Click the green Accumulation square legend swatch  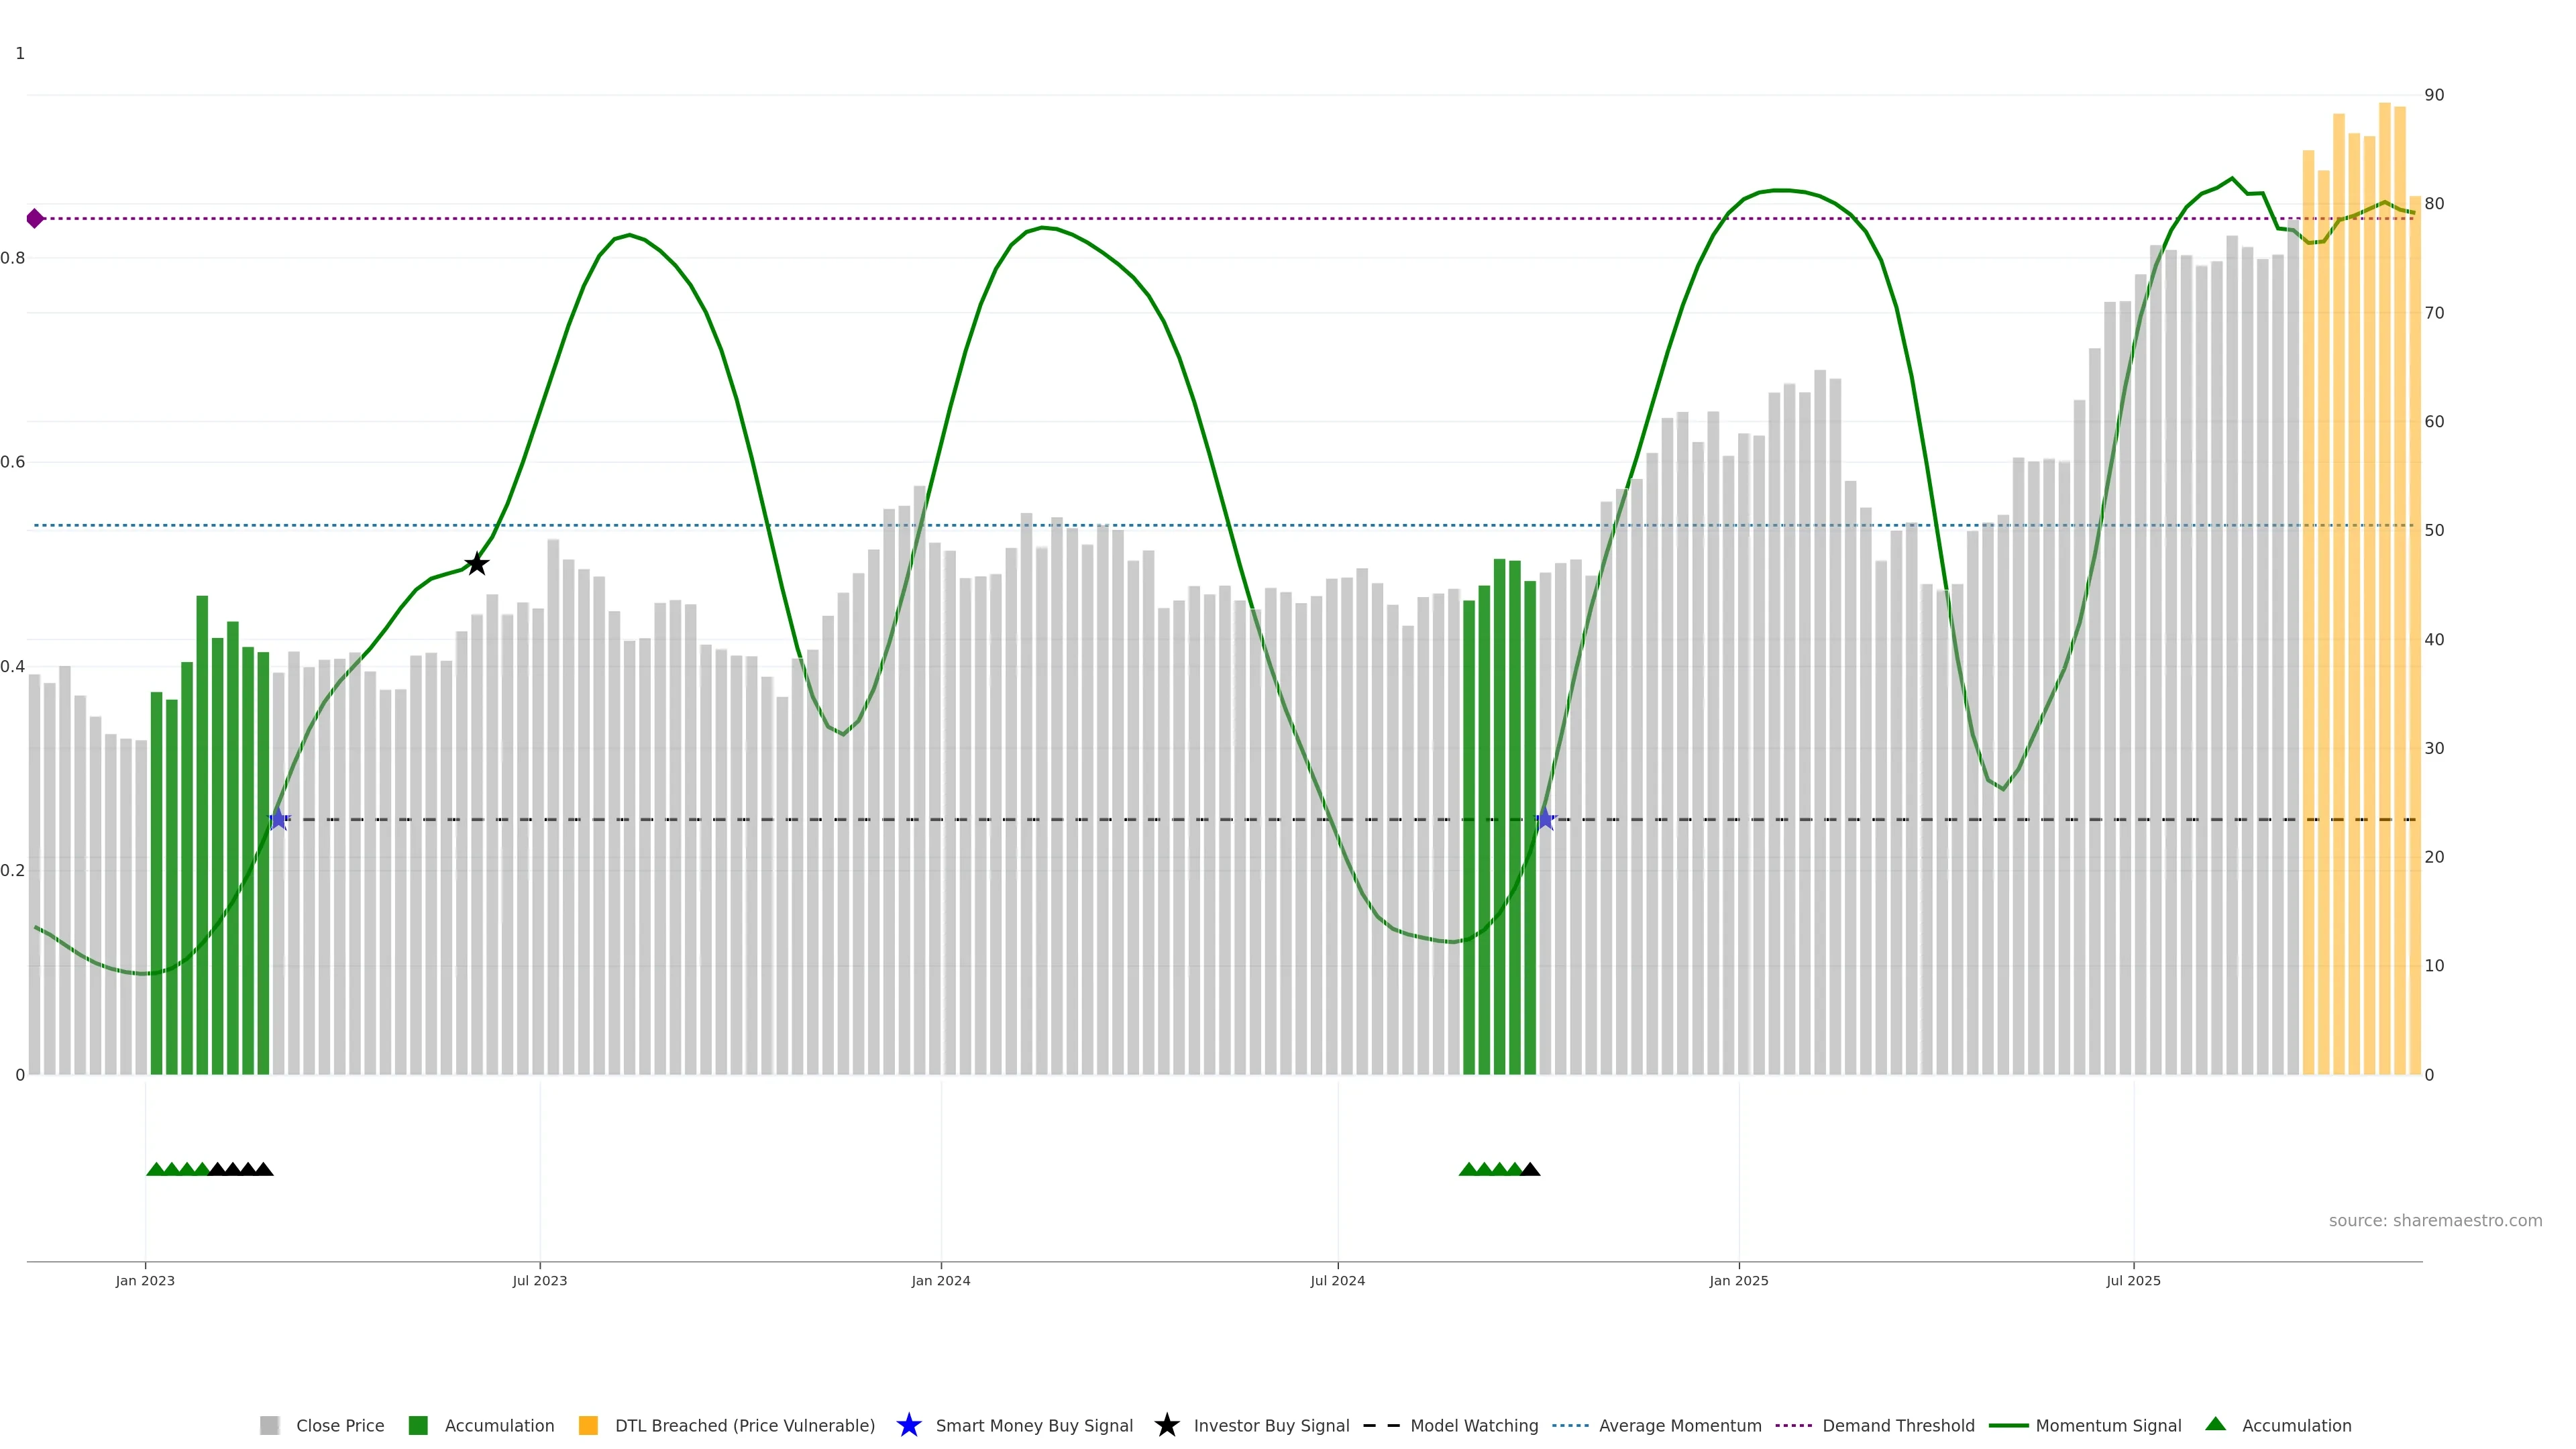418,1425
